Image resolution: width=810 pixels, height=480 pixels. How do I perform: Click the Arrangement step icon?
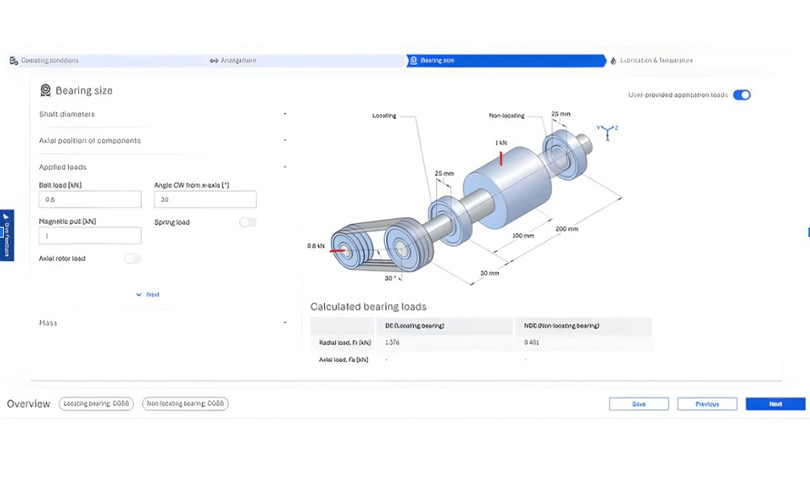pyautogui.click(x=214, y=61)
